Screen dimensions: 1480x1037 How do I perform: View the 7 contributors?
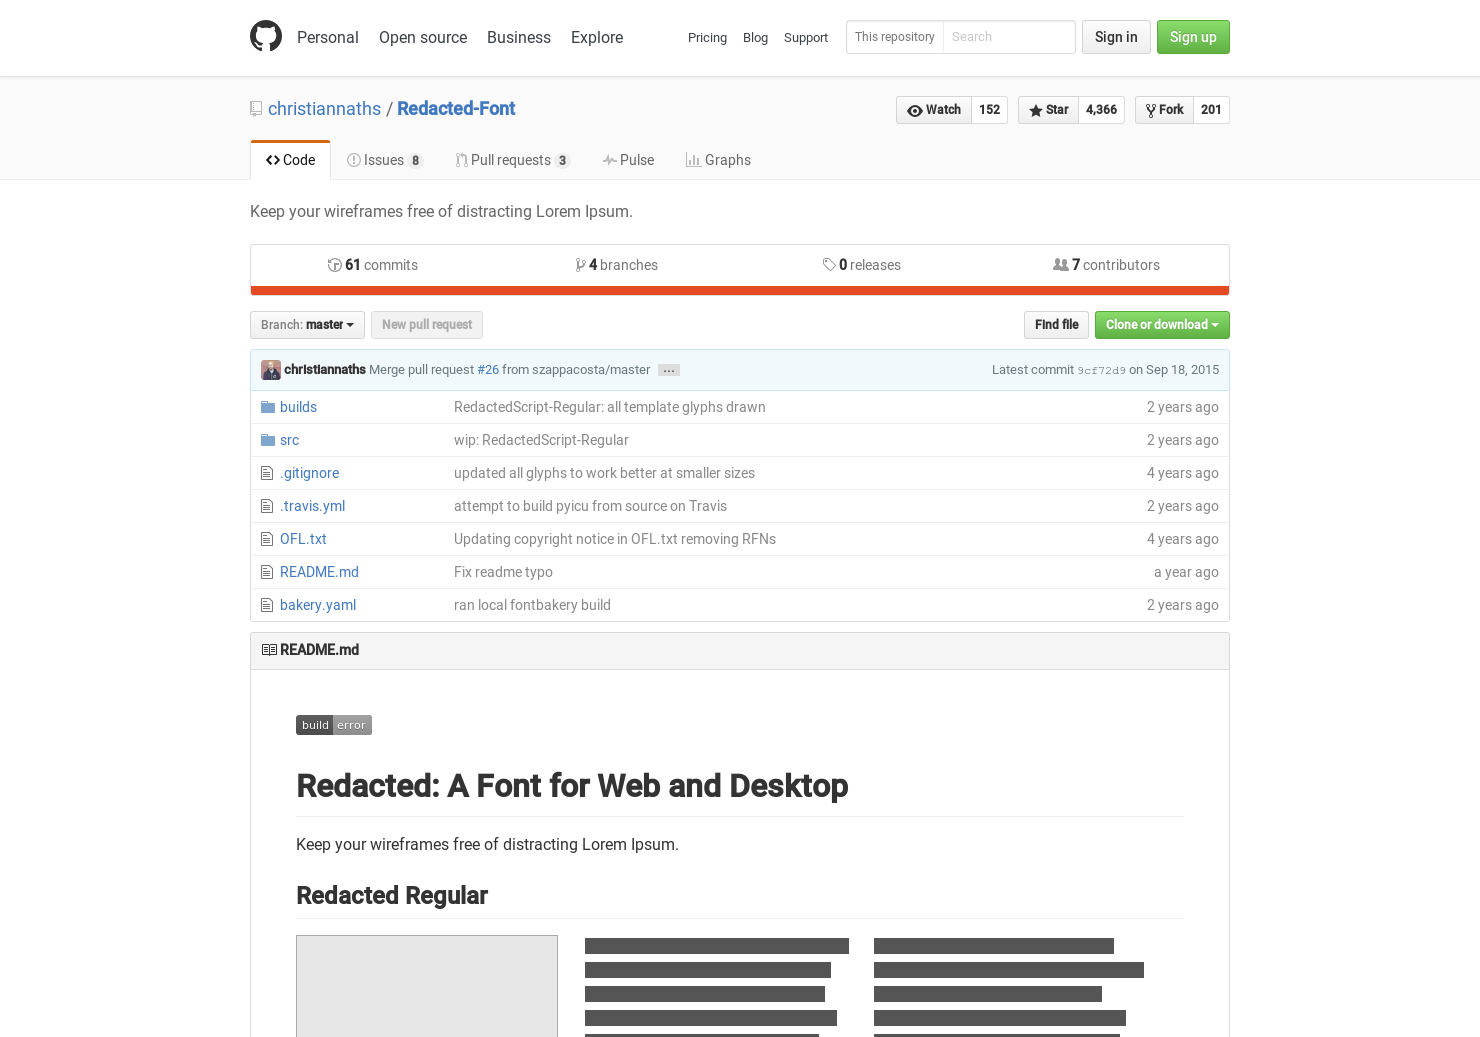pyautogui.click(x=1106, y=265)
